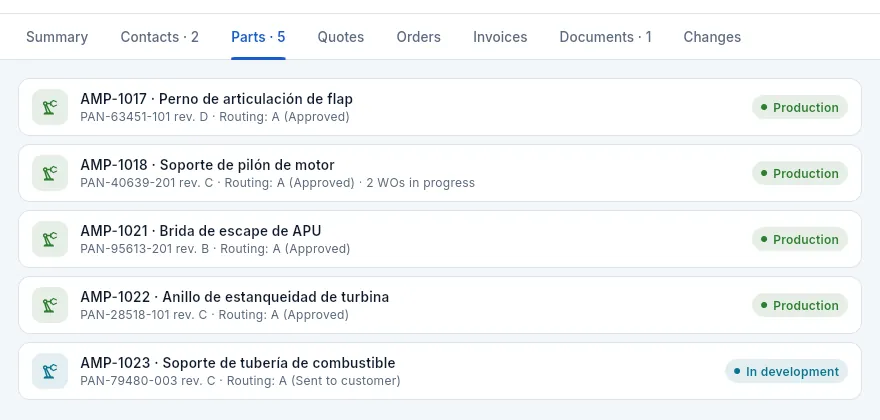Open the Orders tab
Viewport: 880px width, 420px height.
(419, 37)
